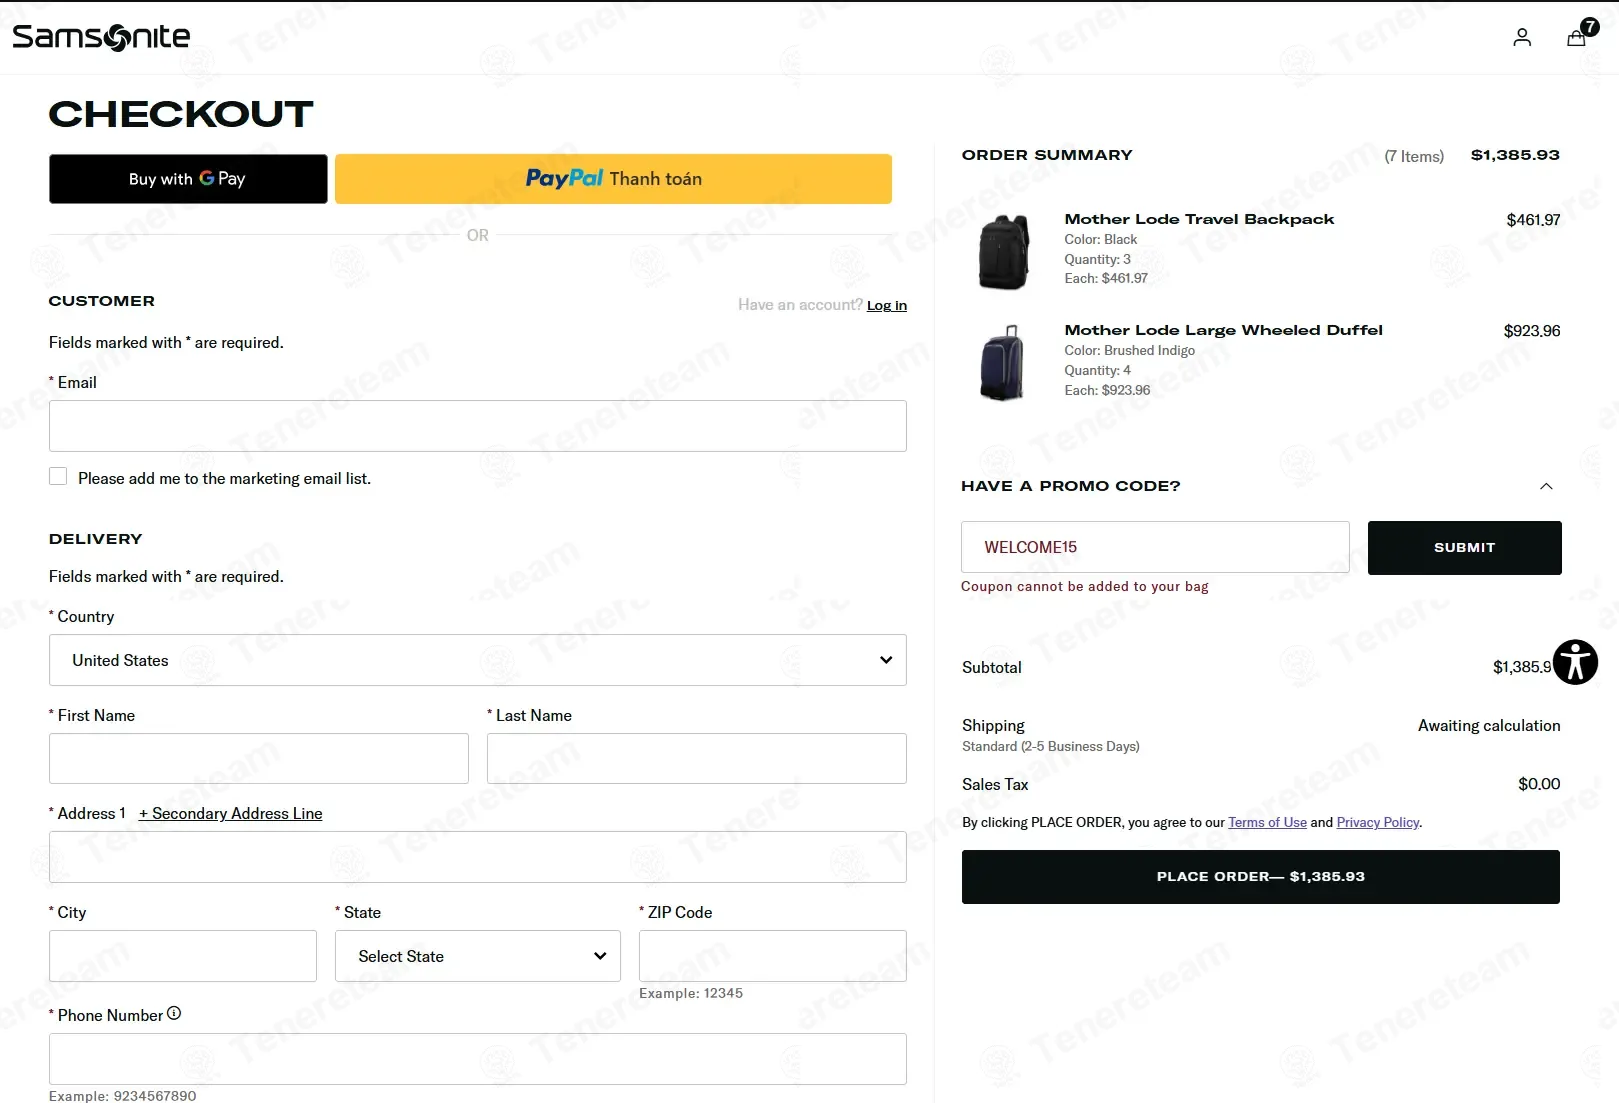Screen dimensions: 1619x1103
Task: Follow the Log in link
Action: coord(887,306)
